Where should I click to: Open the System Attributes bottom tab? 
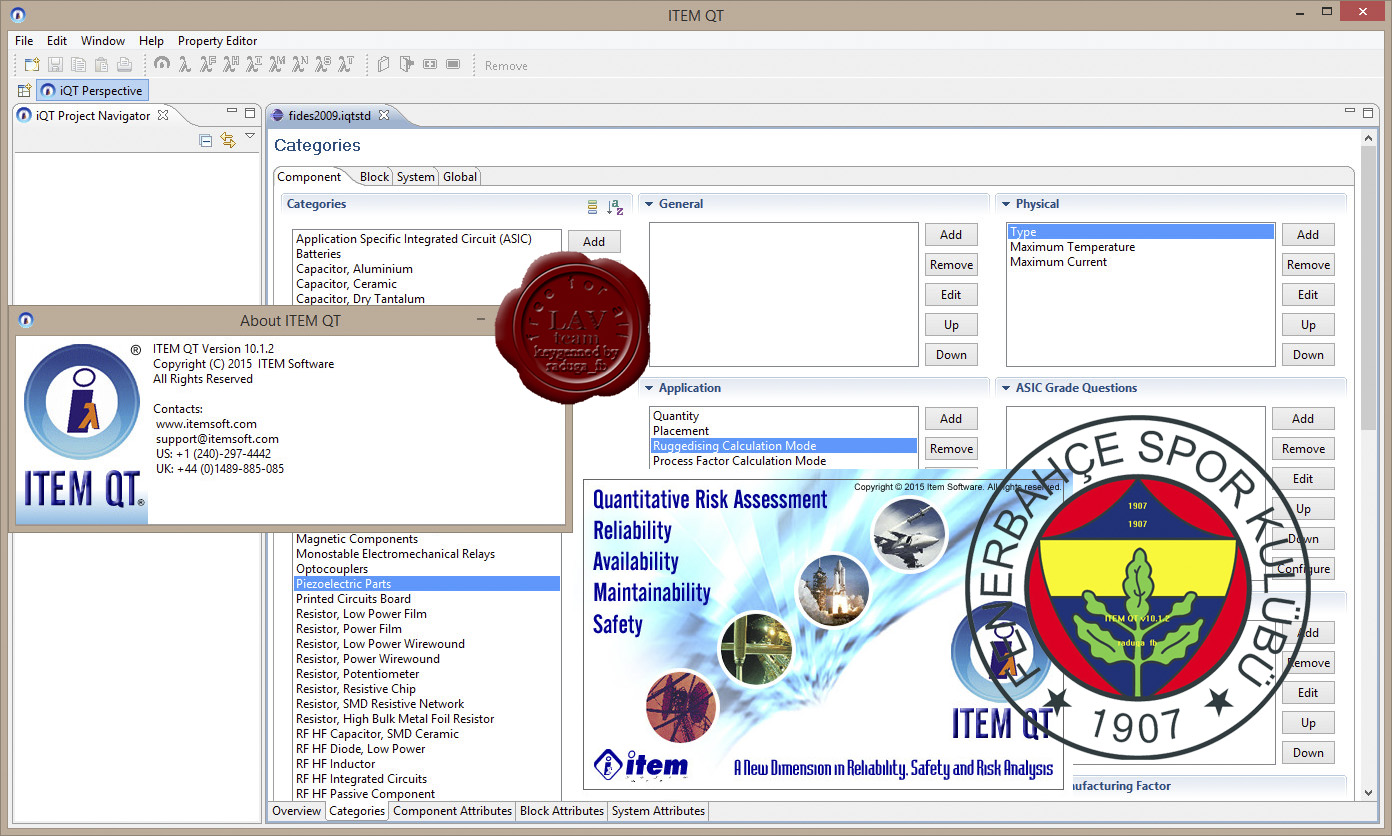pos(658,811)
